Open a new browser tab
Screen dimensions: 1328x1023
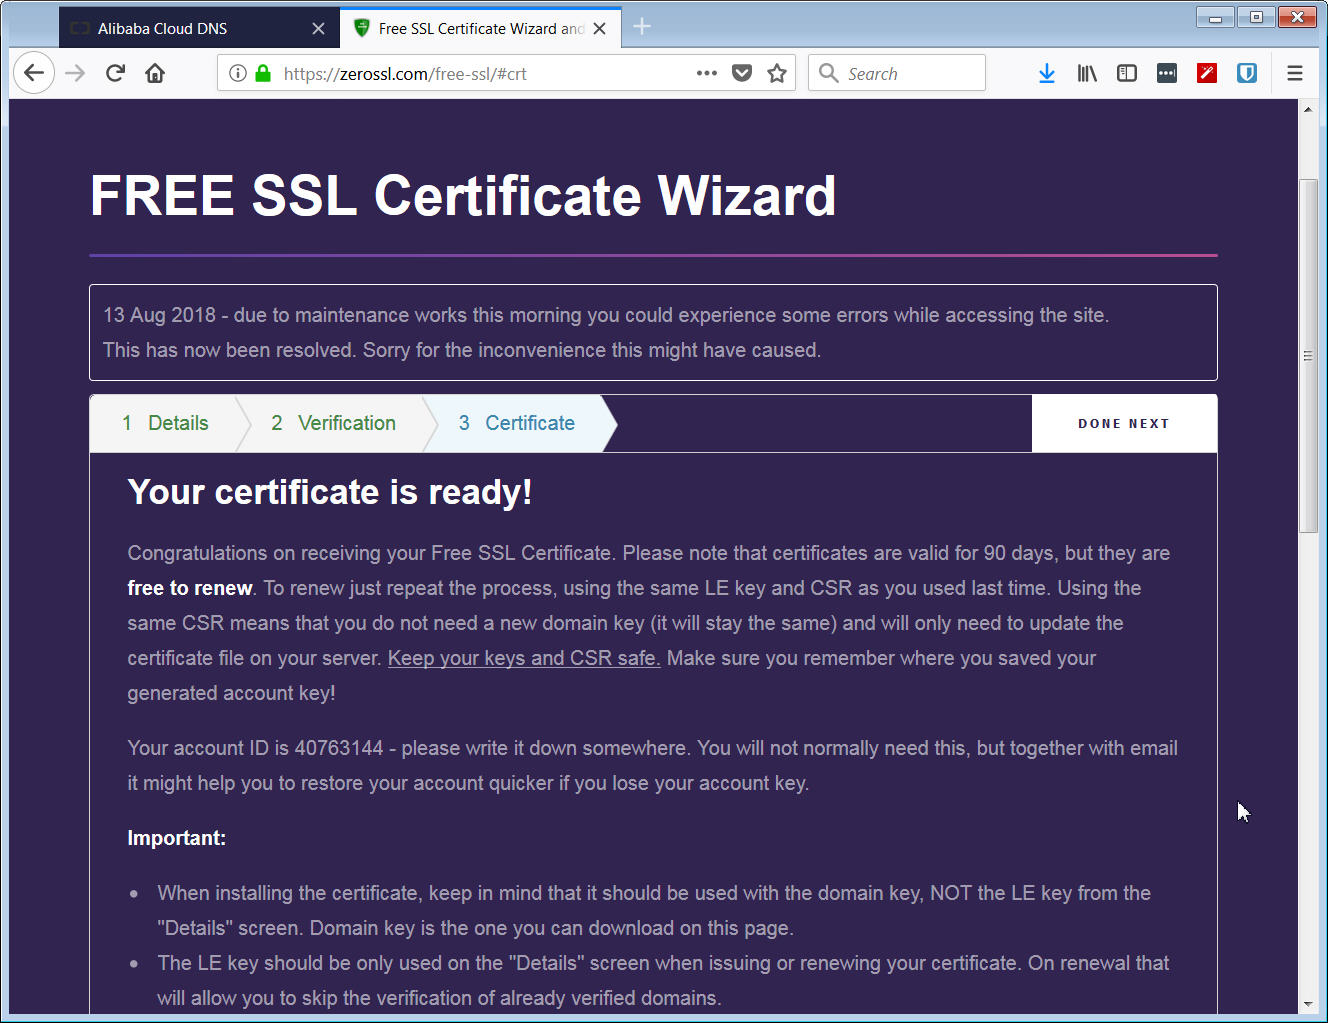(x=642, y=27)
